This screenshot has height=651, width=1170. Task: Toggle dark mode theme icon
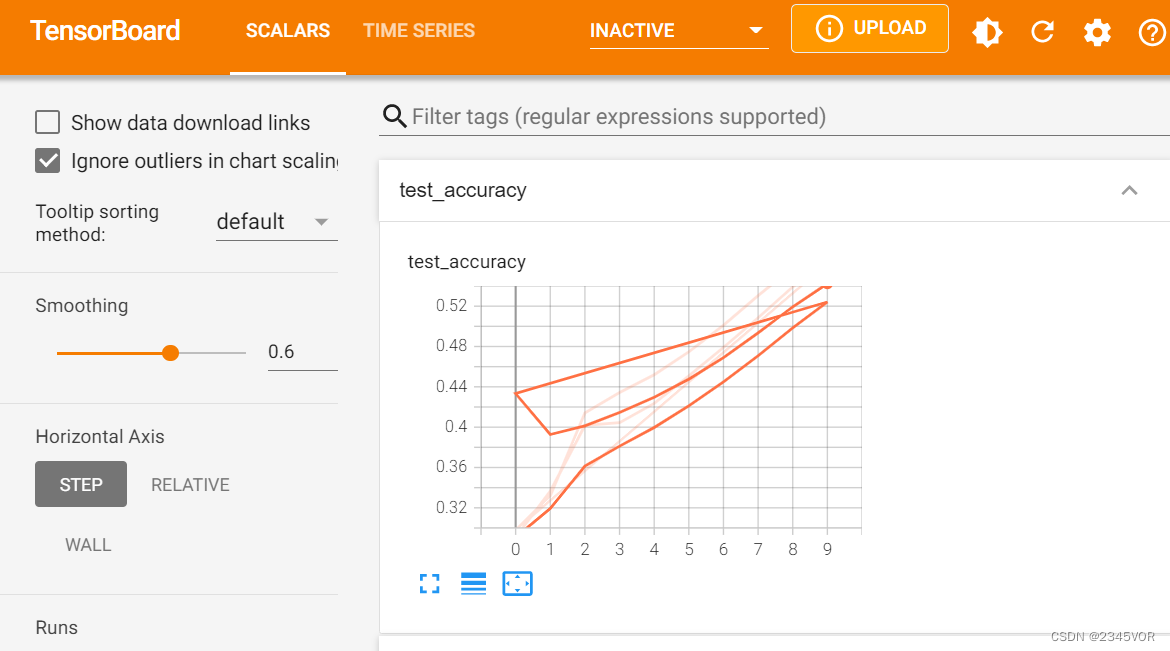tap(987, 33)
